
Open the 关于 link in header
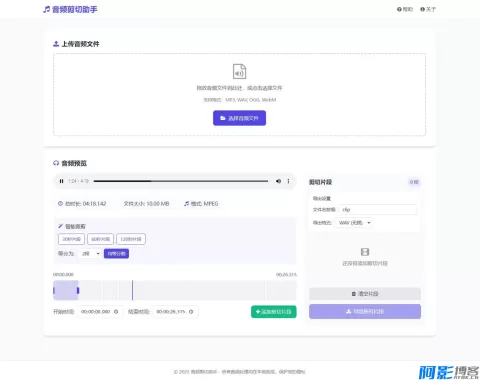pyautogui.click(x=428, y=9)
